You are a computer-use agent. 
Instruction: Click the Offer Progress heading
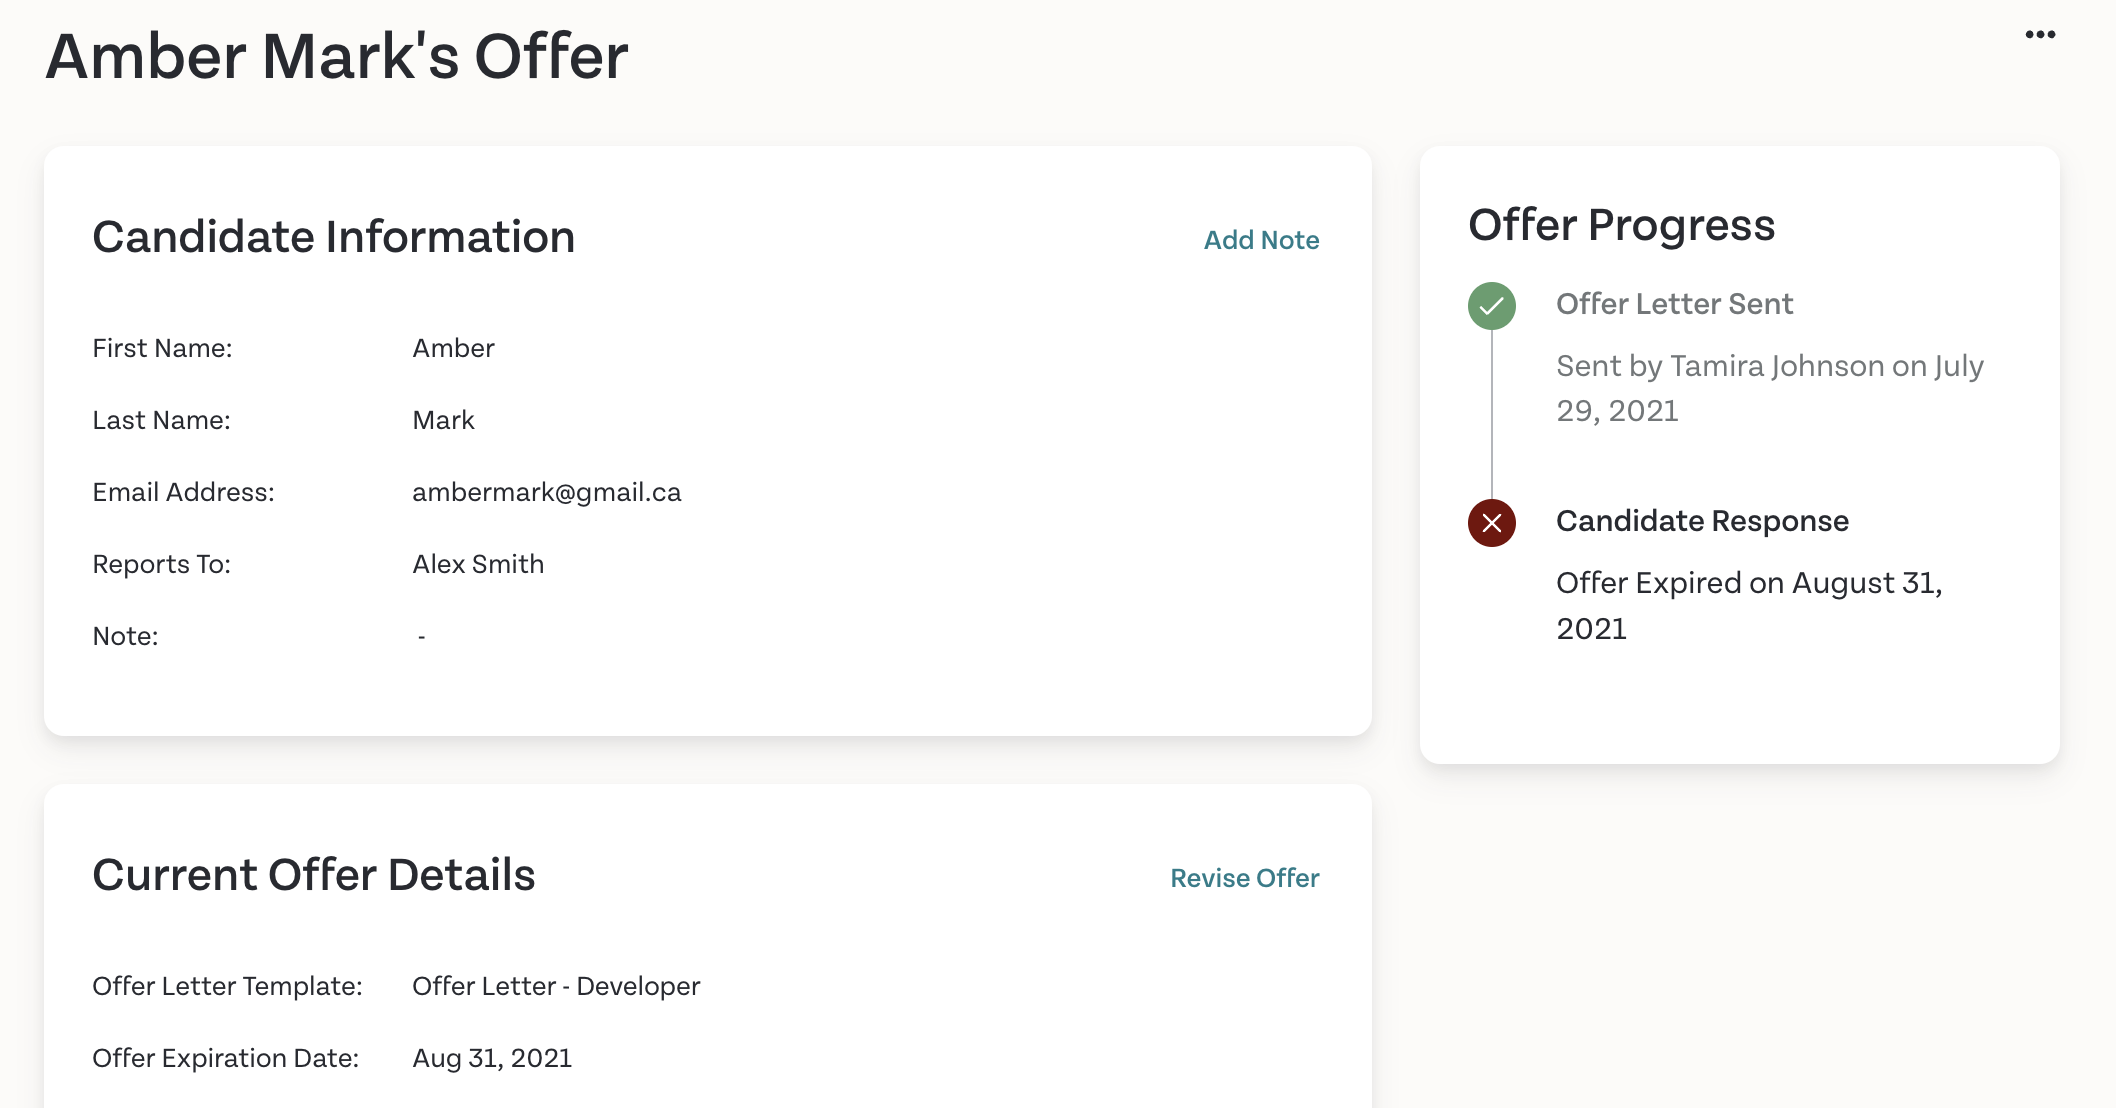tap(1621, 225)
